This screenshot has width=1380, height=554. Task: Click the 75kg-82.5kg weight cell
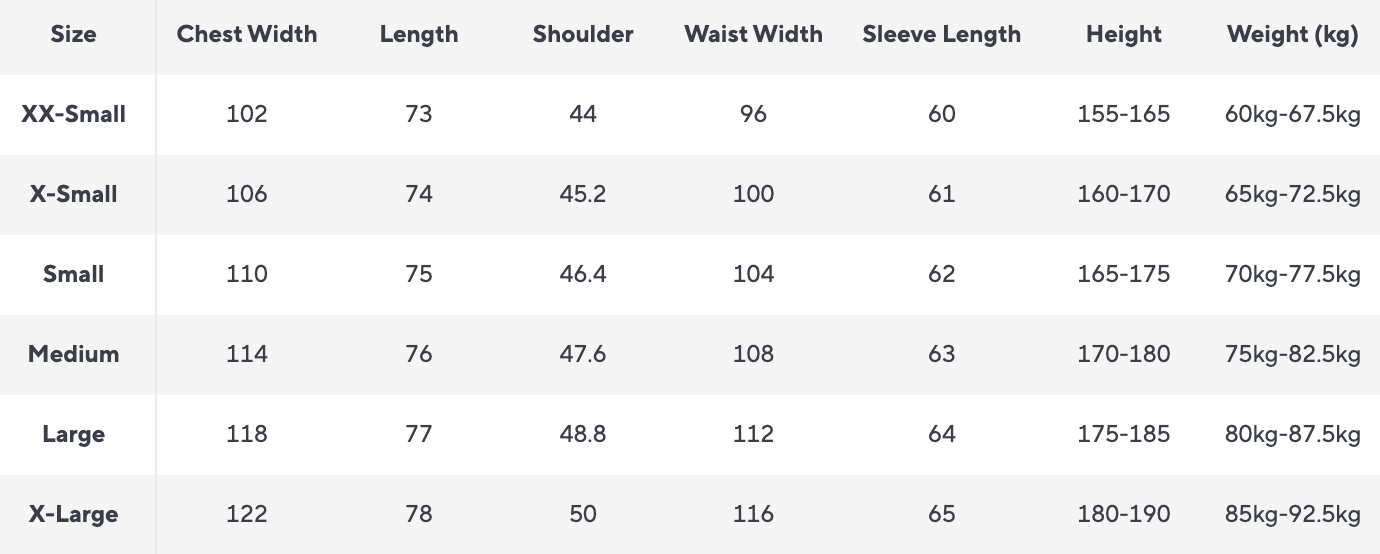coord(1292,354)
